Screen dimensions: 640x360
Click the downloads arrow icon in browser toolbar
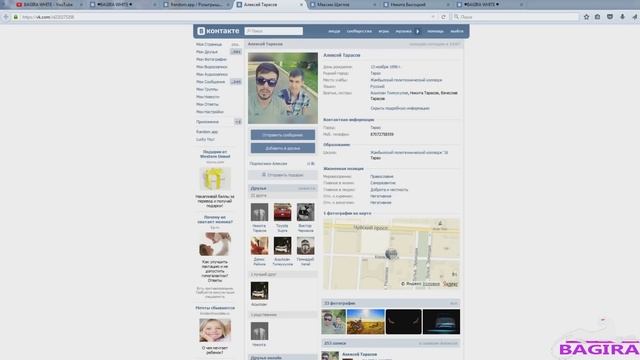tap(622, 17)
